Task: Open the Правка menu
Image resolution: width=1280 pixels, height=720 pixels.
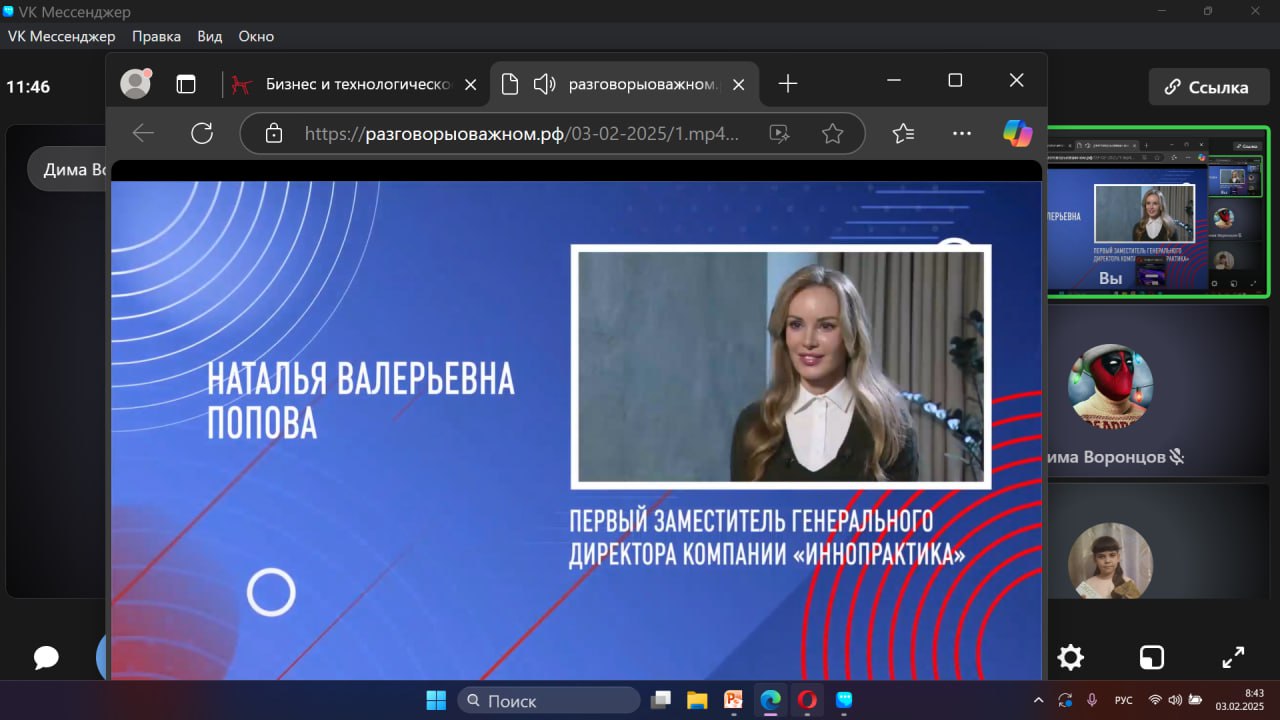Action: click(x=156, y=36)
